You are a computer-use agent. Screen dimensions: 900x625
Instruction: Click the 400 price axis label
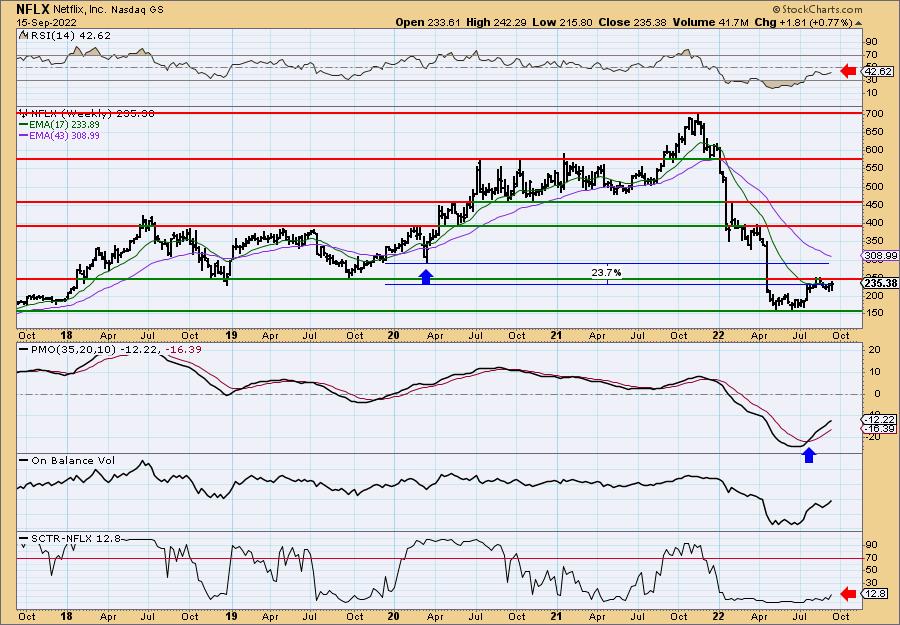(x=875, y=223)
